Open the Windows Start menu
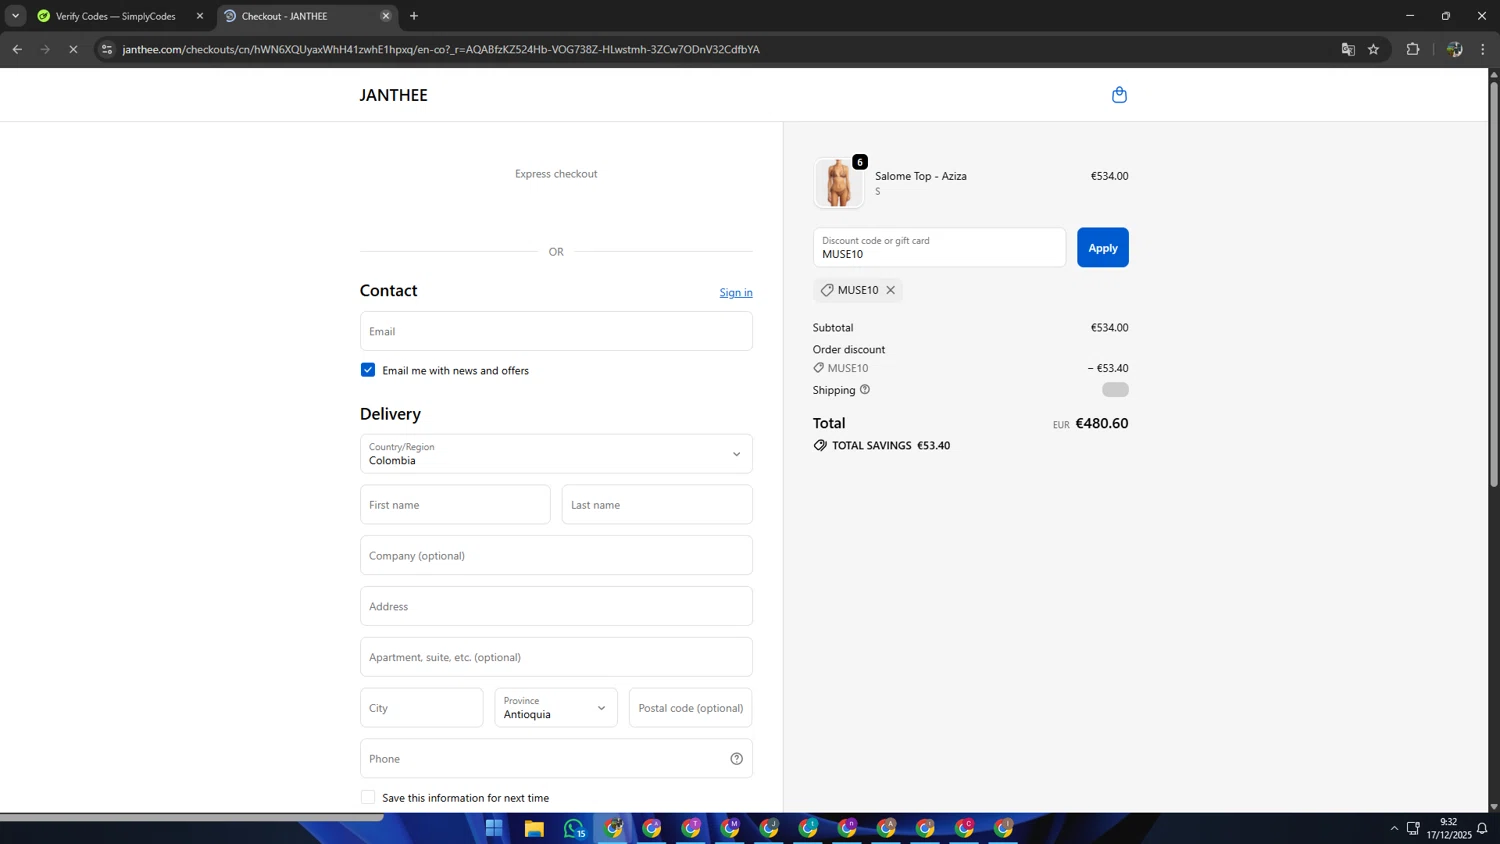 [x=494, y=828]
